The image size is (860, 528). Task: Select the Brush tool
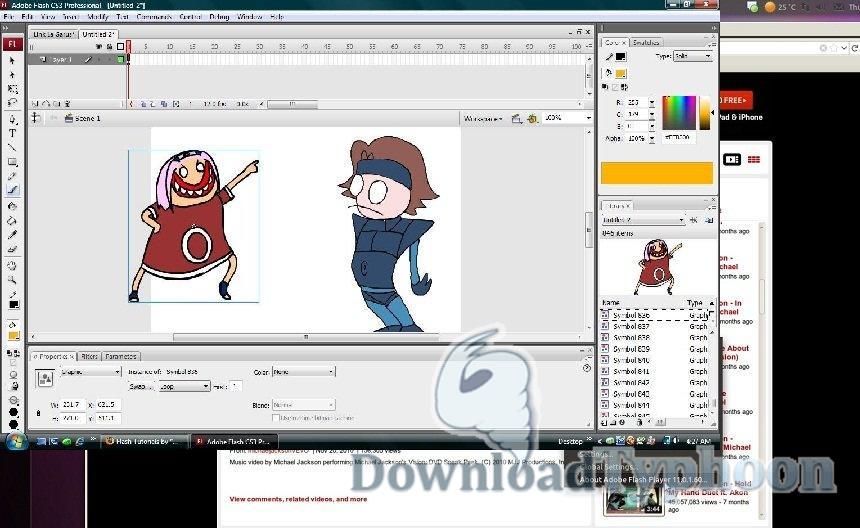pyautogui.click(x=13, y=190)
